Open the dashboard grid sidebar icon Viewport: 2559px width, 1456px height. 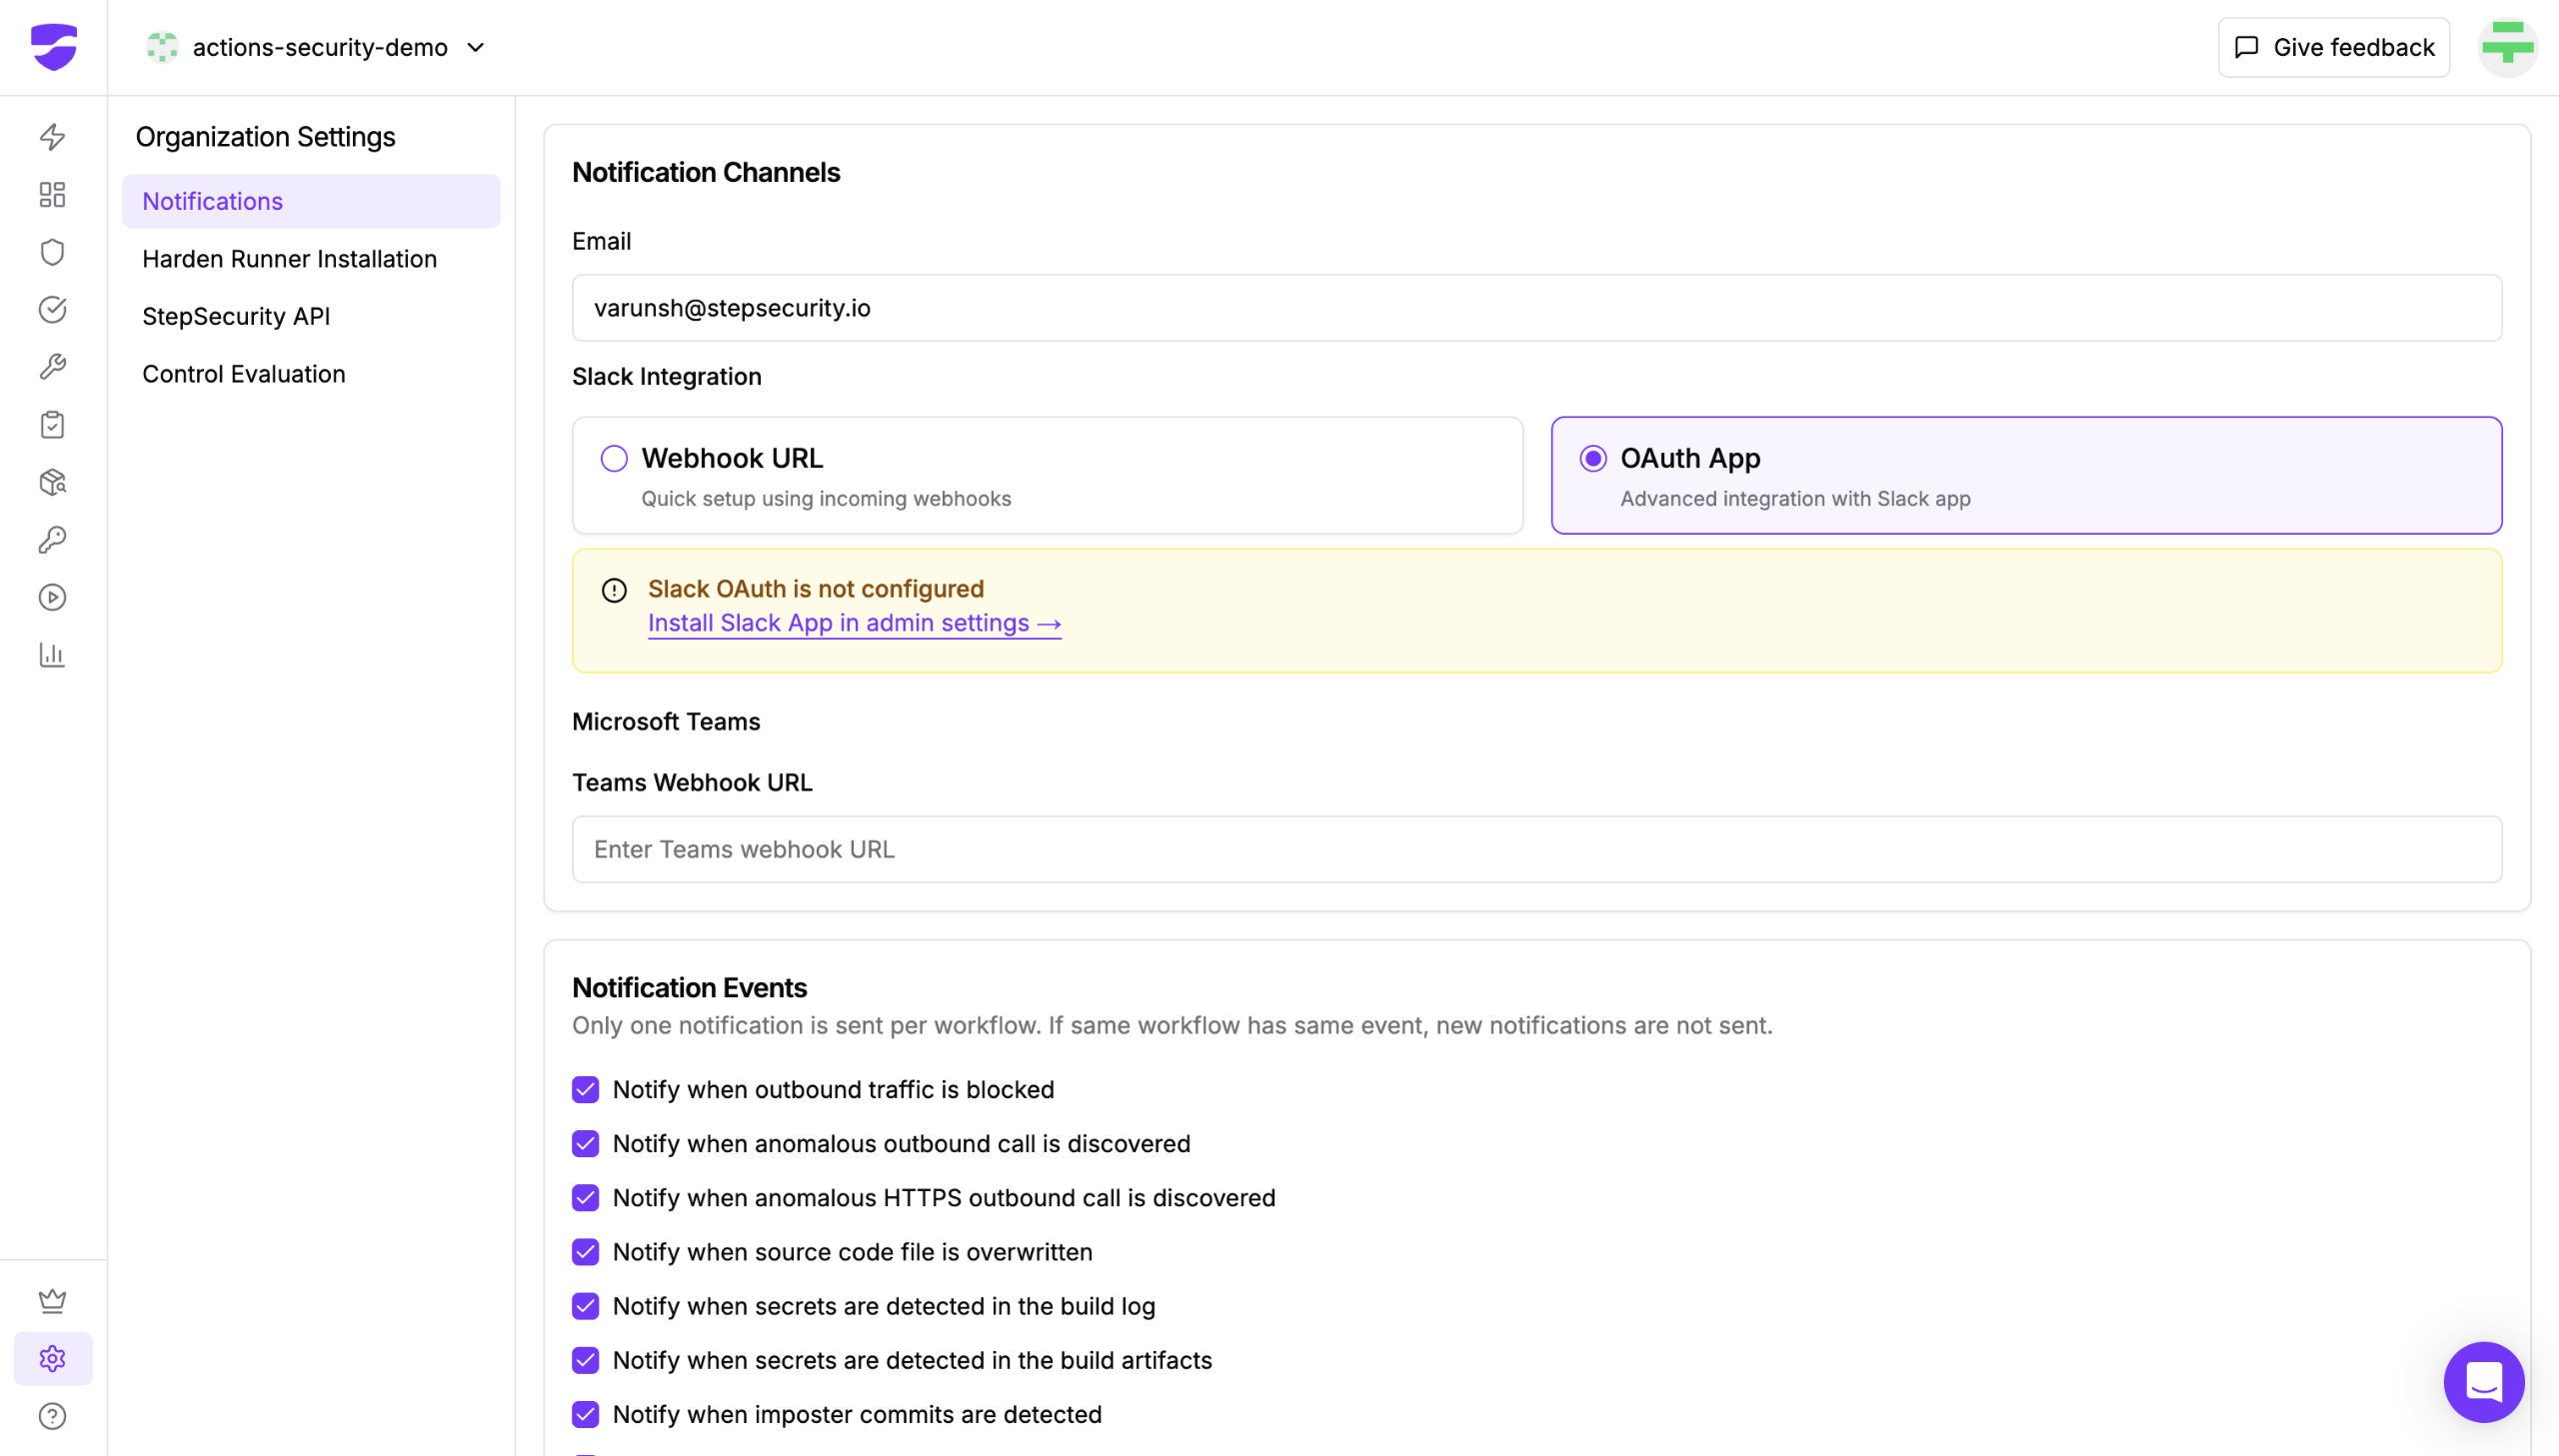pos(53,195)
